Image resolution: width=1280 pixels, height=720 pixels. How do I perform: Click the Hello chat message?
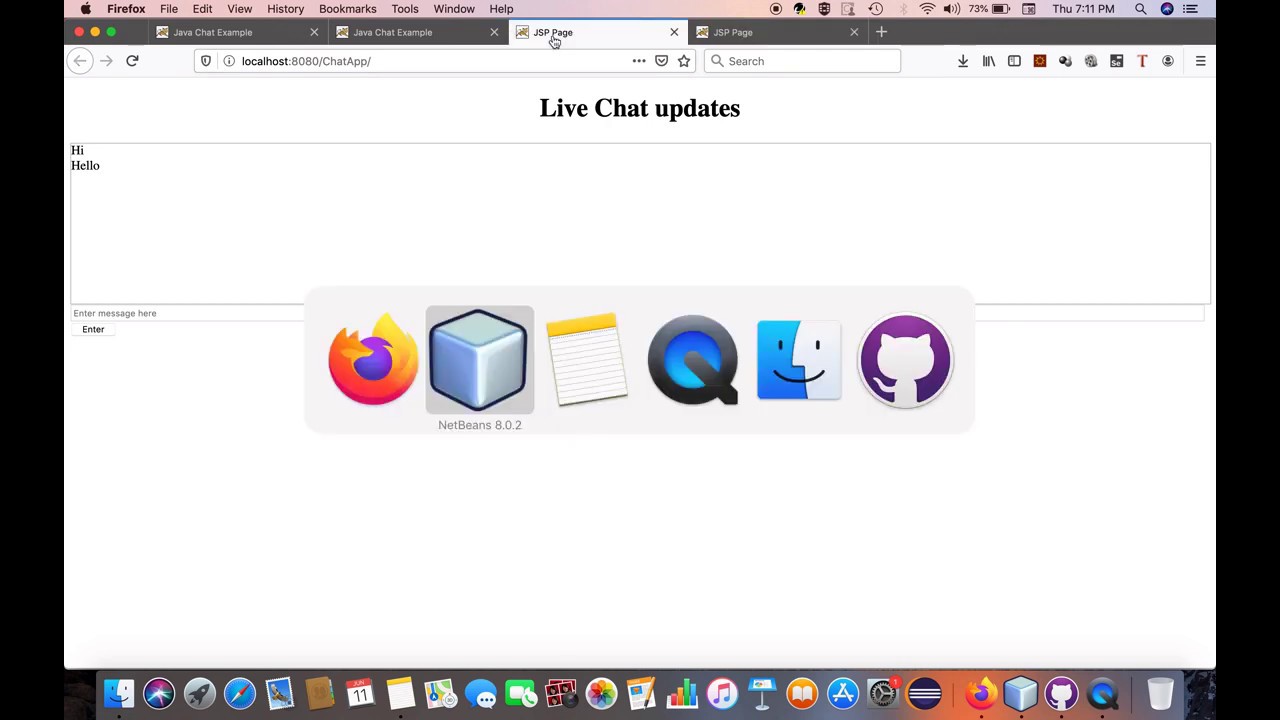pos(85,166)
